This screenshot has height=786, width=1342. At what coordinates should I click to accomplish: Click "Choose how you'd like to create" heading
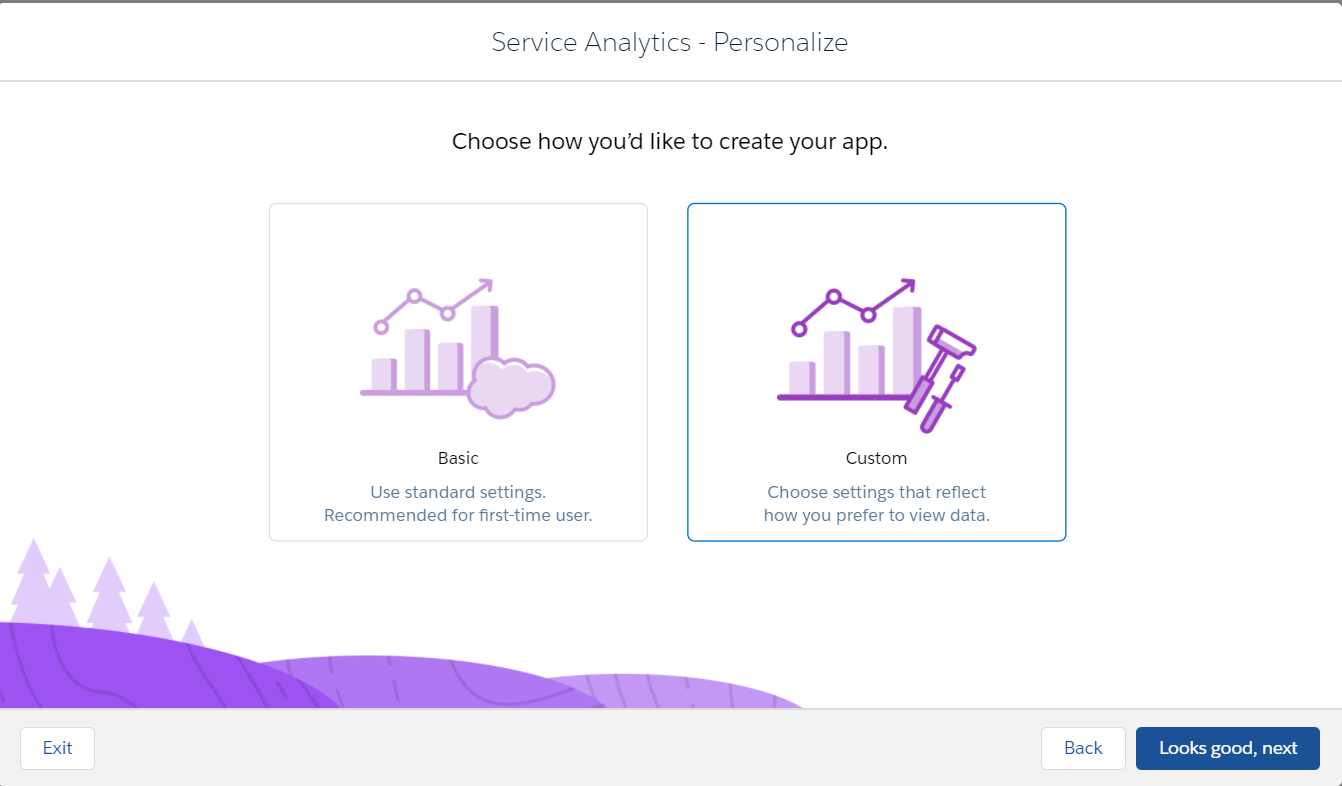pyautogui.click(x=670, y=141)
